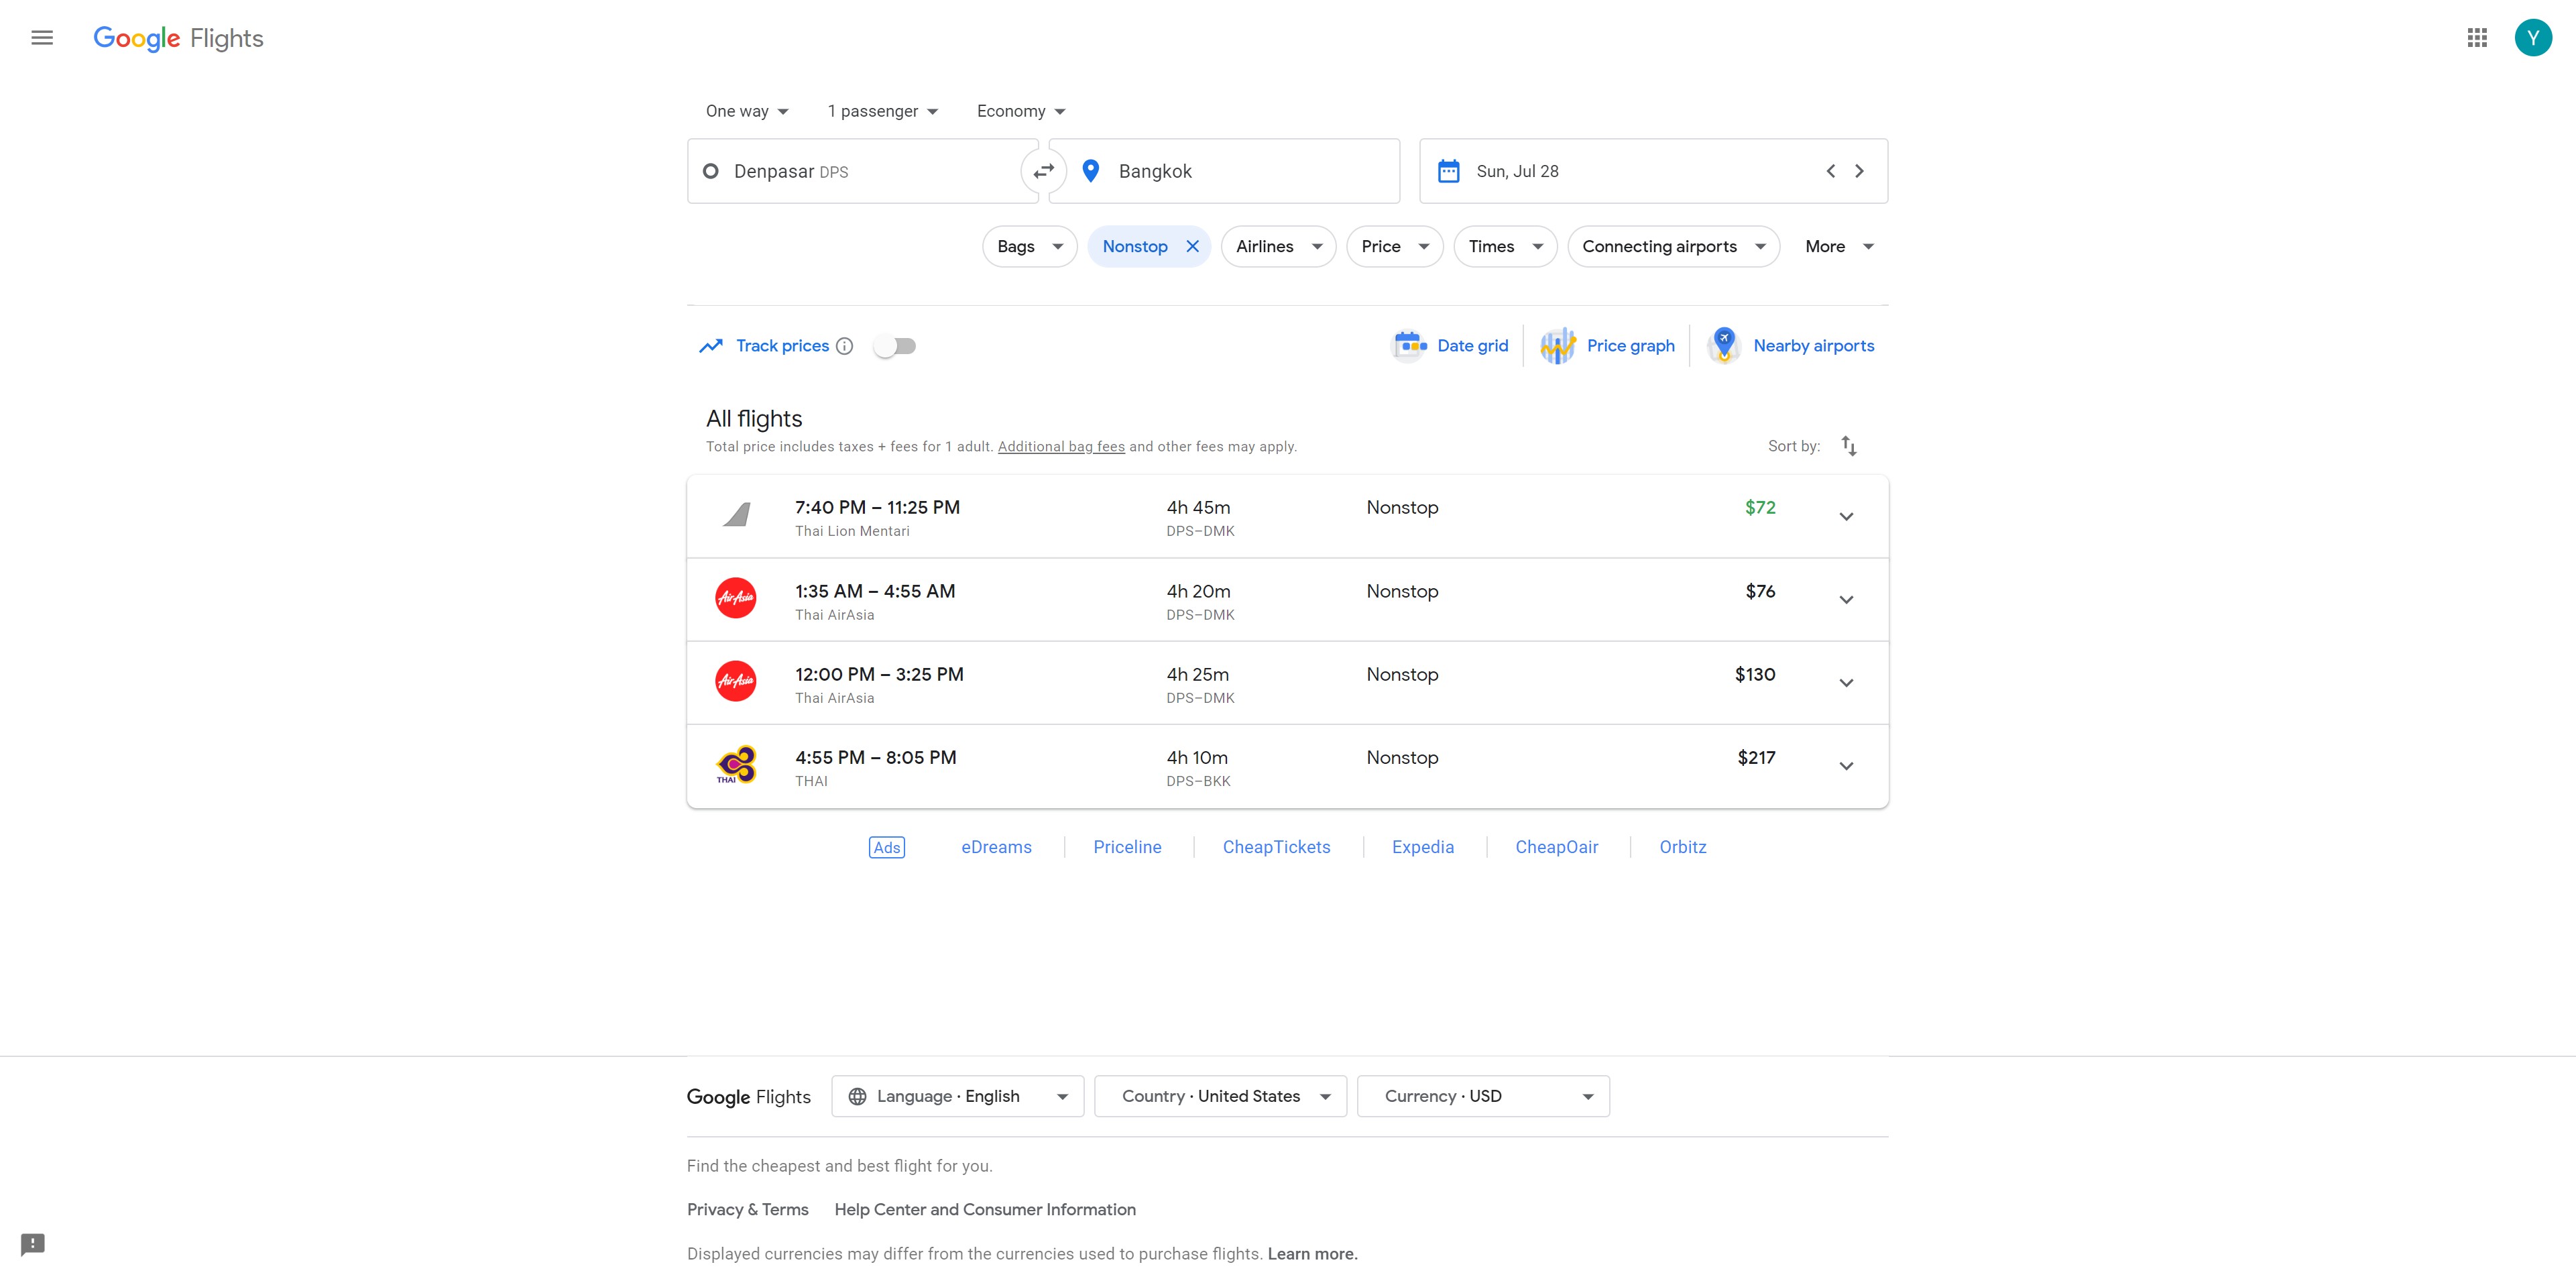
Task: Remove the Nonstop filter with X
Action: click(1192, 246)
